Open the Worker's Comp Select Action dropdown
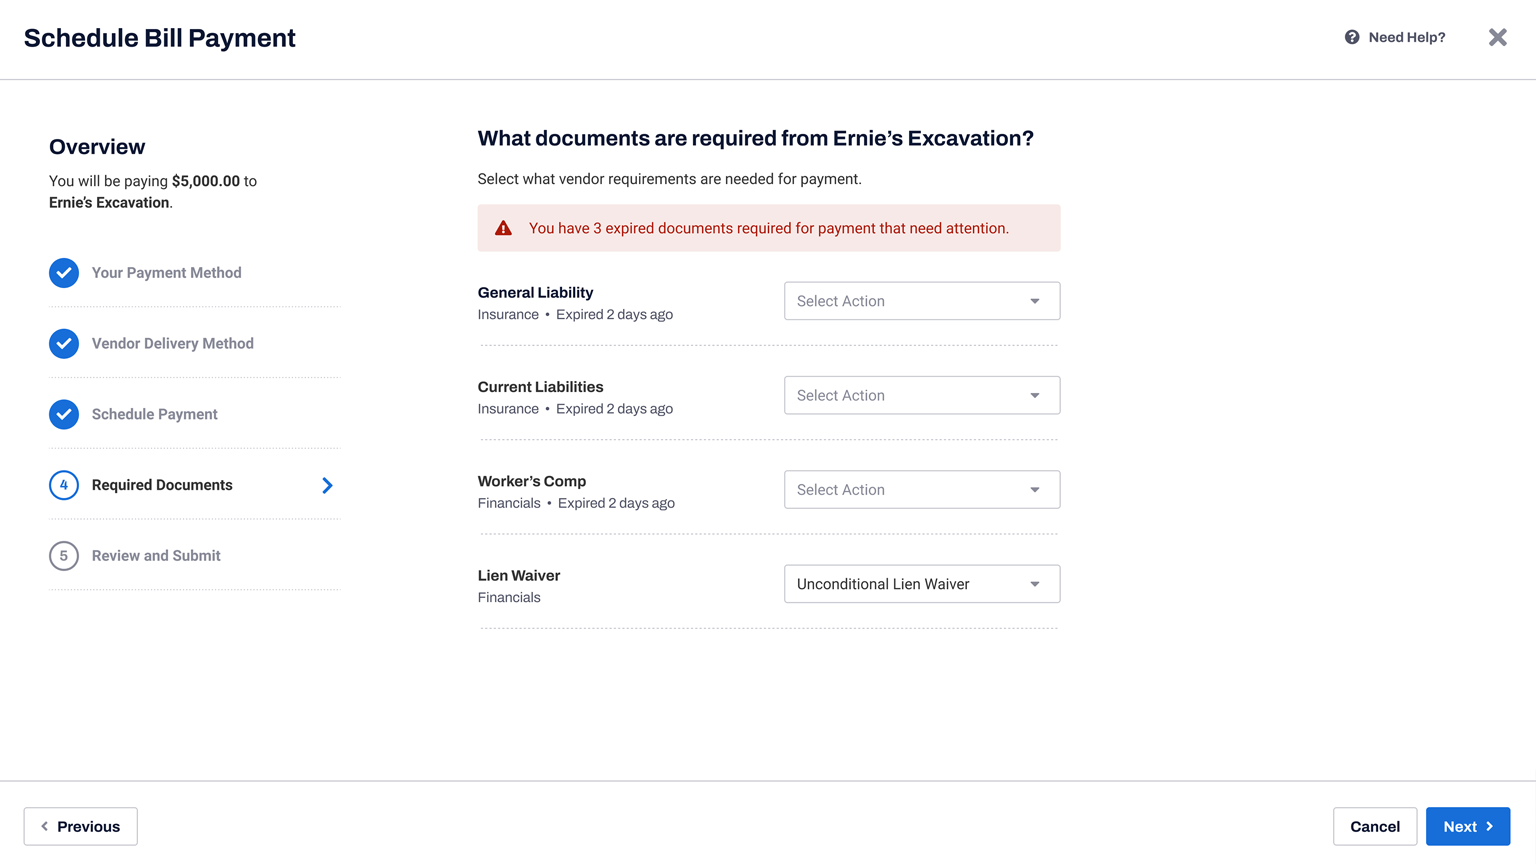Image resolution: width=1536 pixels, height=864 pixels. (922, 490)
